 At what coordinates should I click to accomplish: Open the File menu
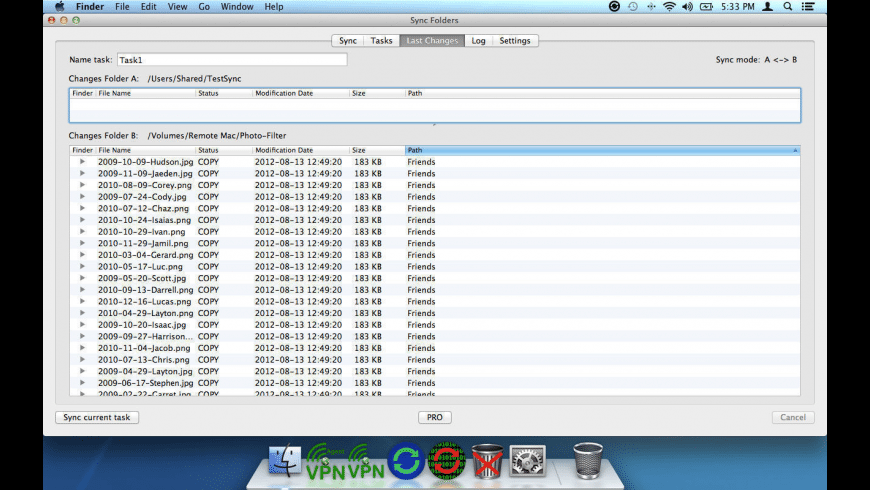(x=122, y=7)
